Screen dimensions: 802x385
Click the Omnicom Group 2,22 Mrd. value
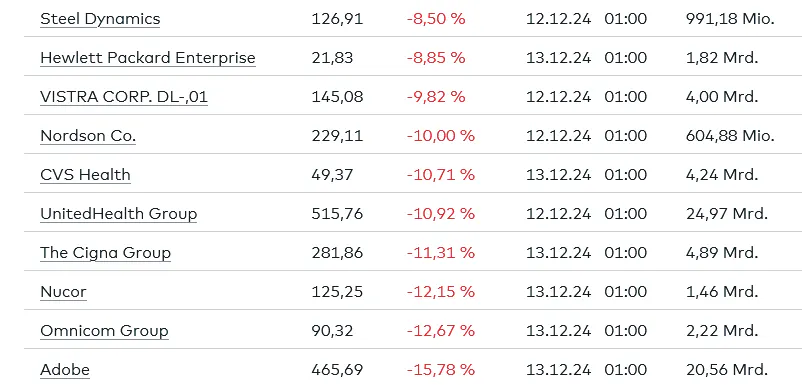tap(722, 330)
